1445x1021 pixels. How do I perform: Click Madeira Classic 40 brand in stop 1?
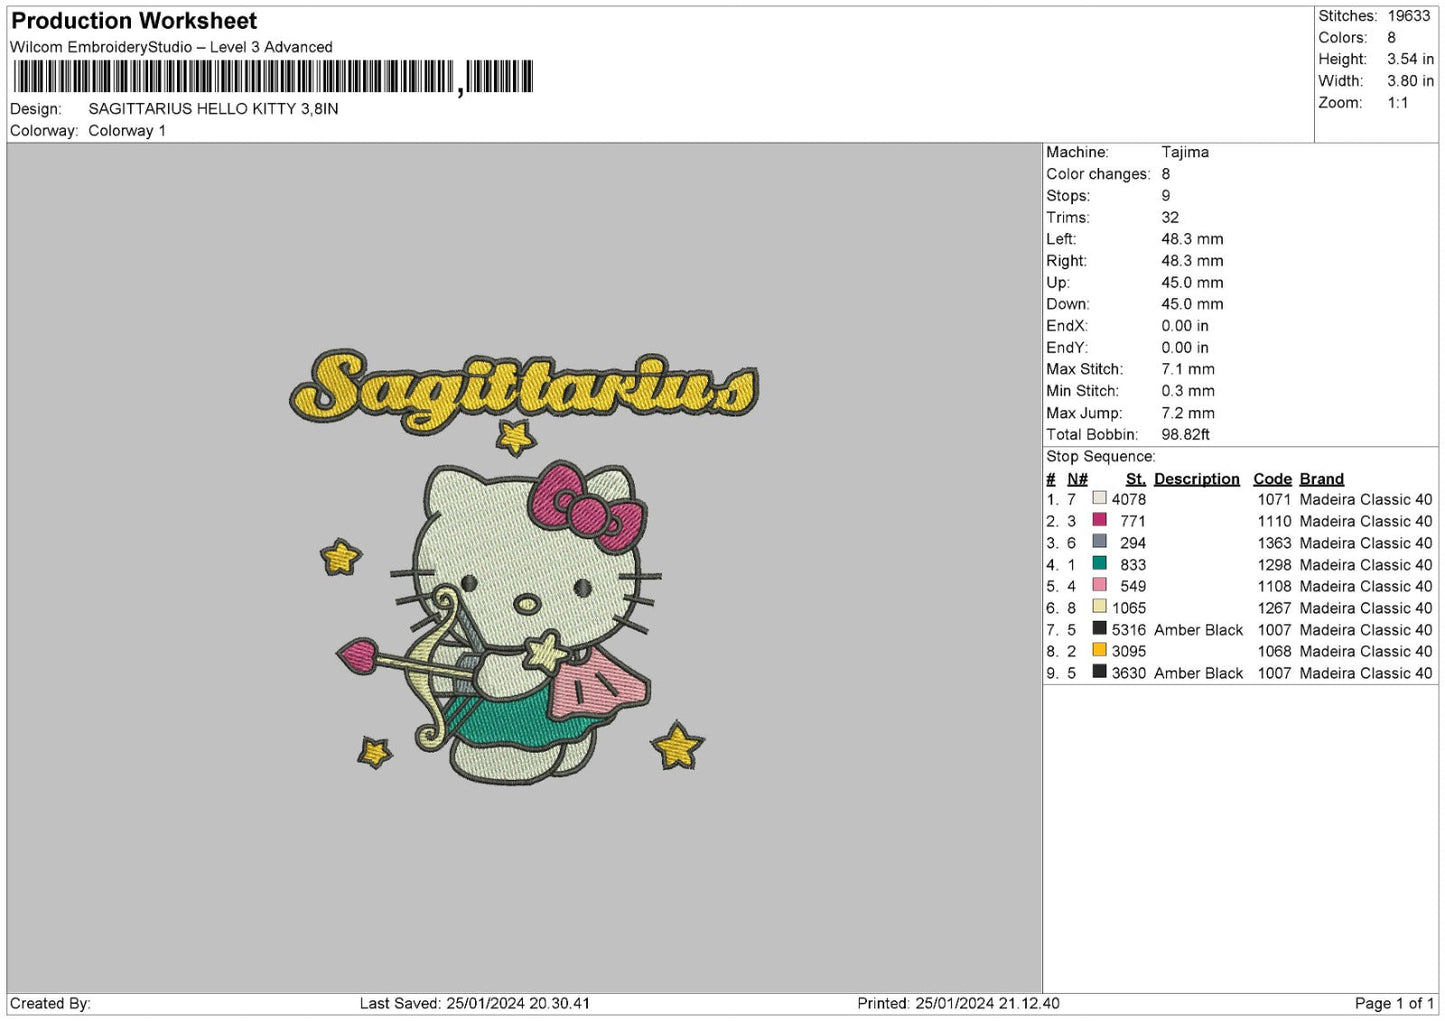[1366, 499]
